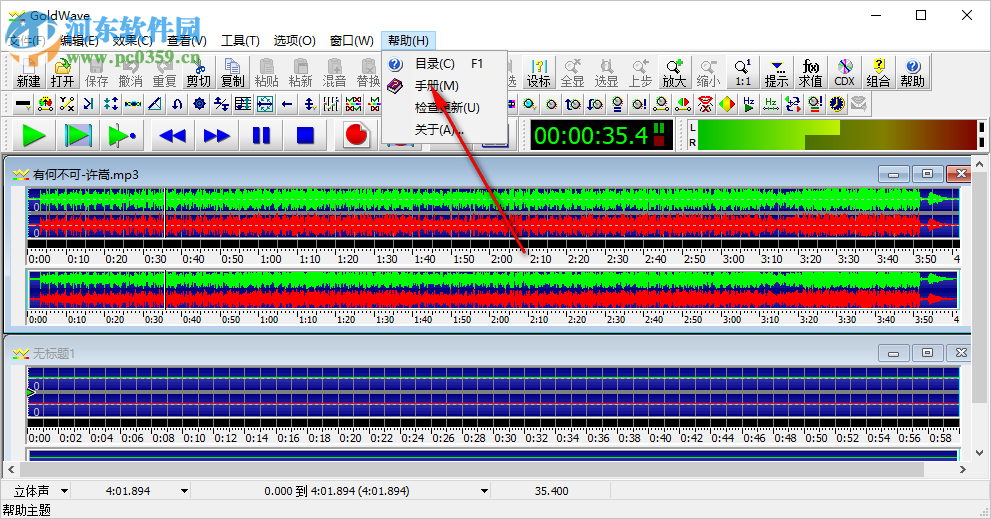Click the 1:1 zoom icon
991x519 pixels.
coord(742,72)
